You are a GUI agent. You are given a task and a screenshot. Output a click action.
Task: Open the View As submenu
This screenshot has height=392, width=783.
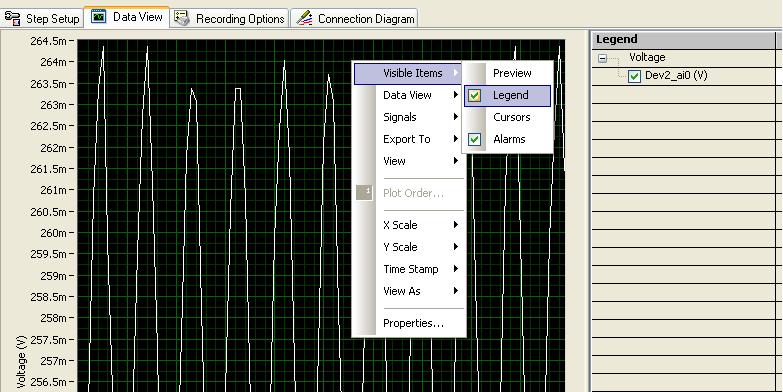pyautogui.click(x=409, y=291)
